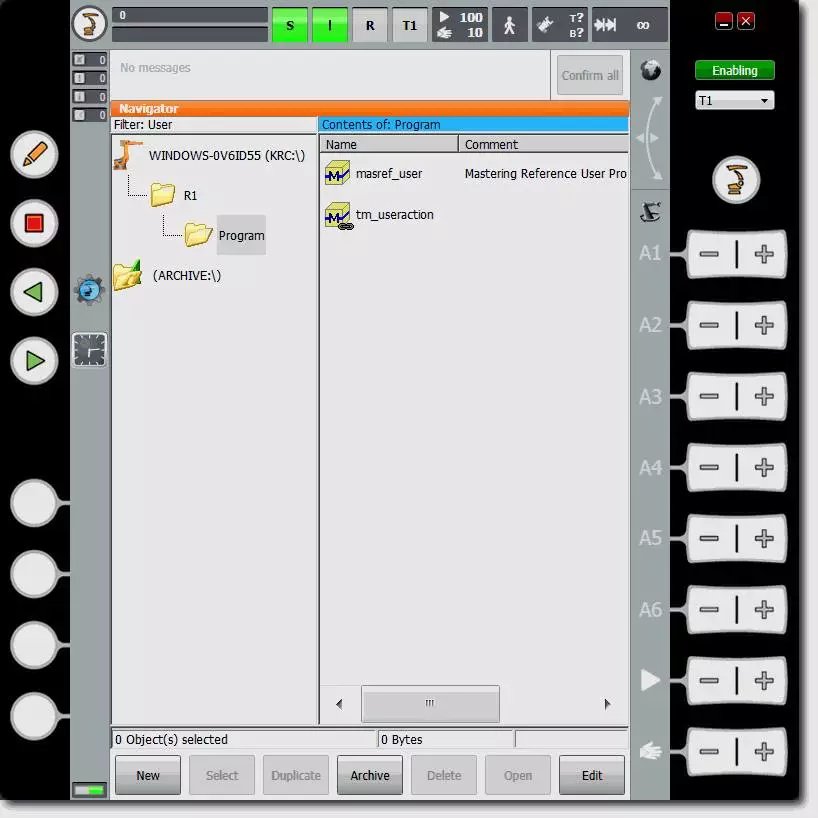This screenshot has width=818, height=818.
Task: Open the clock icon in left sidebar
Action: pos(89,350)
